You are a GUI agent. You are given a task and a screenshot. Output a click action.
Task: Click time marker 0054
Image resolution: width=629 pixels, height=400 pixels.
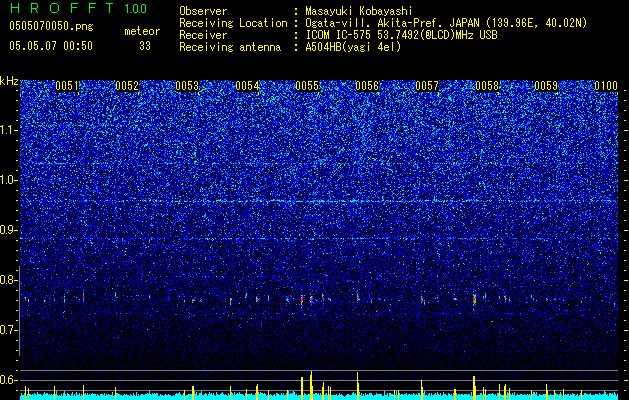(x=247, y=86)
